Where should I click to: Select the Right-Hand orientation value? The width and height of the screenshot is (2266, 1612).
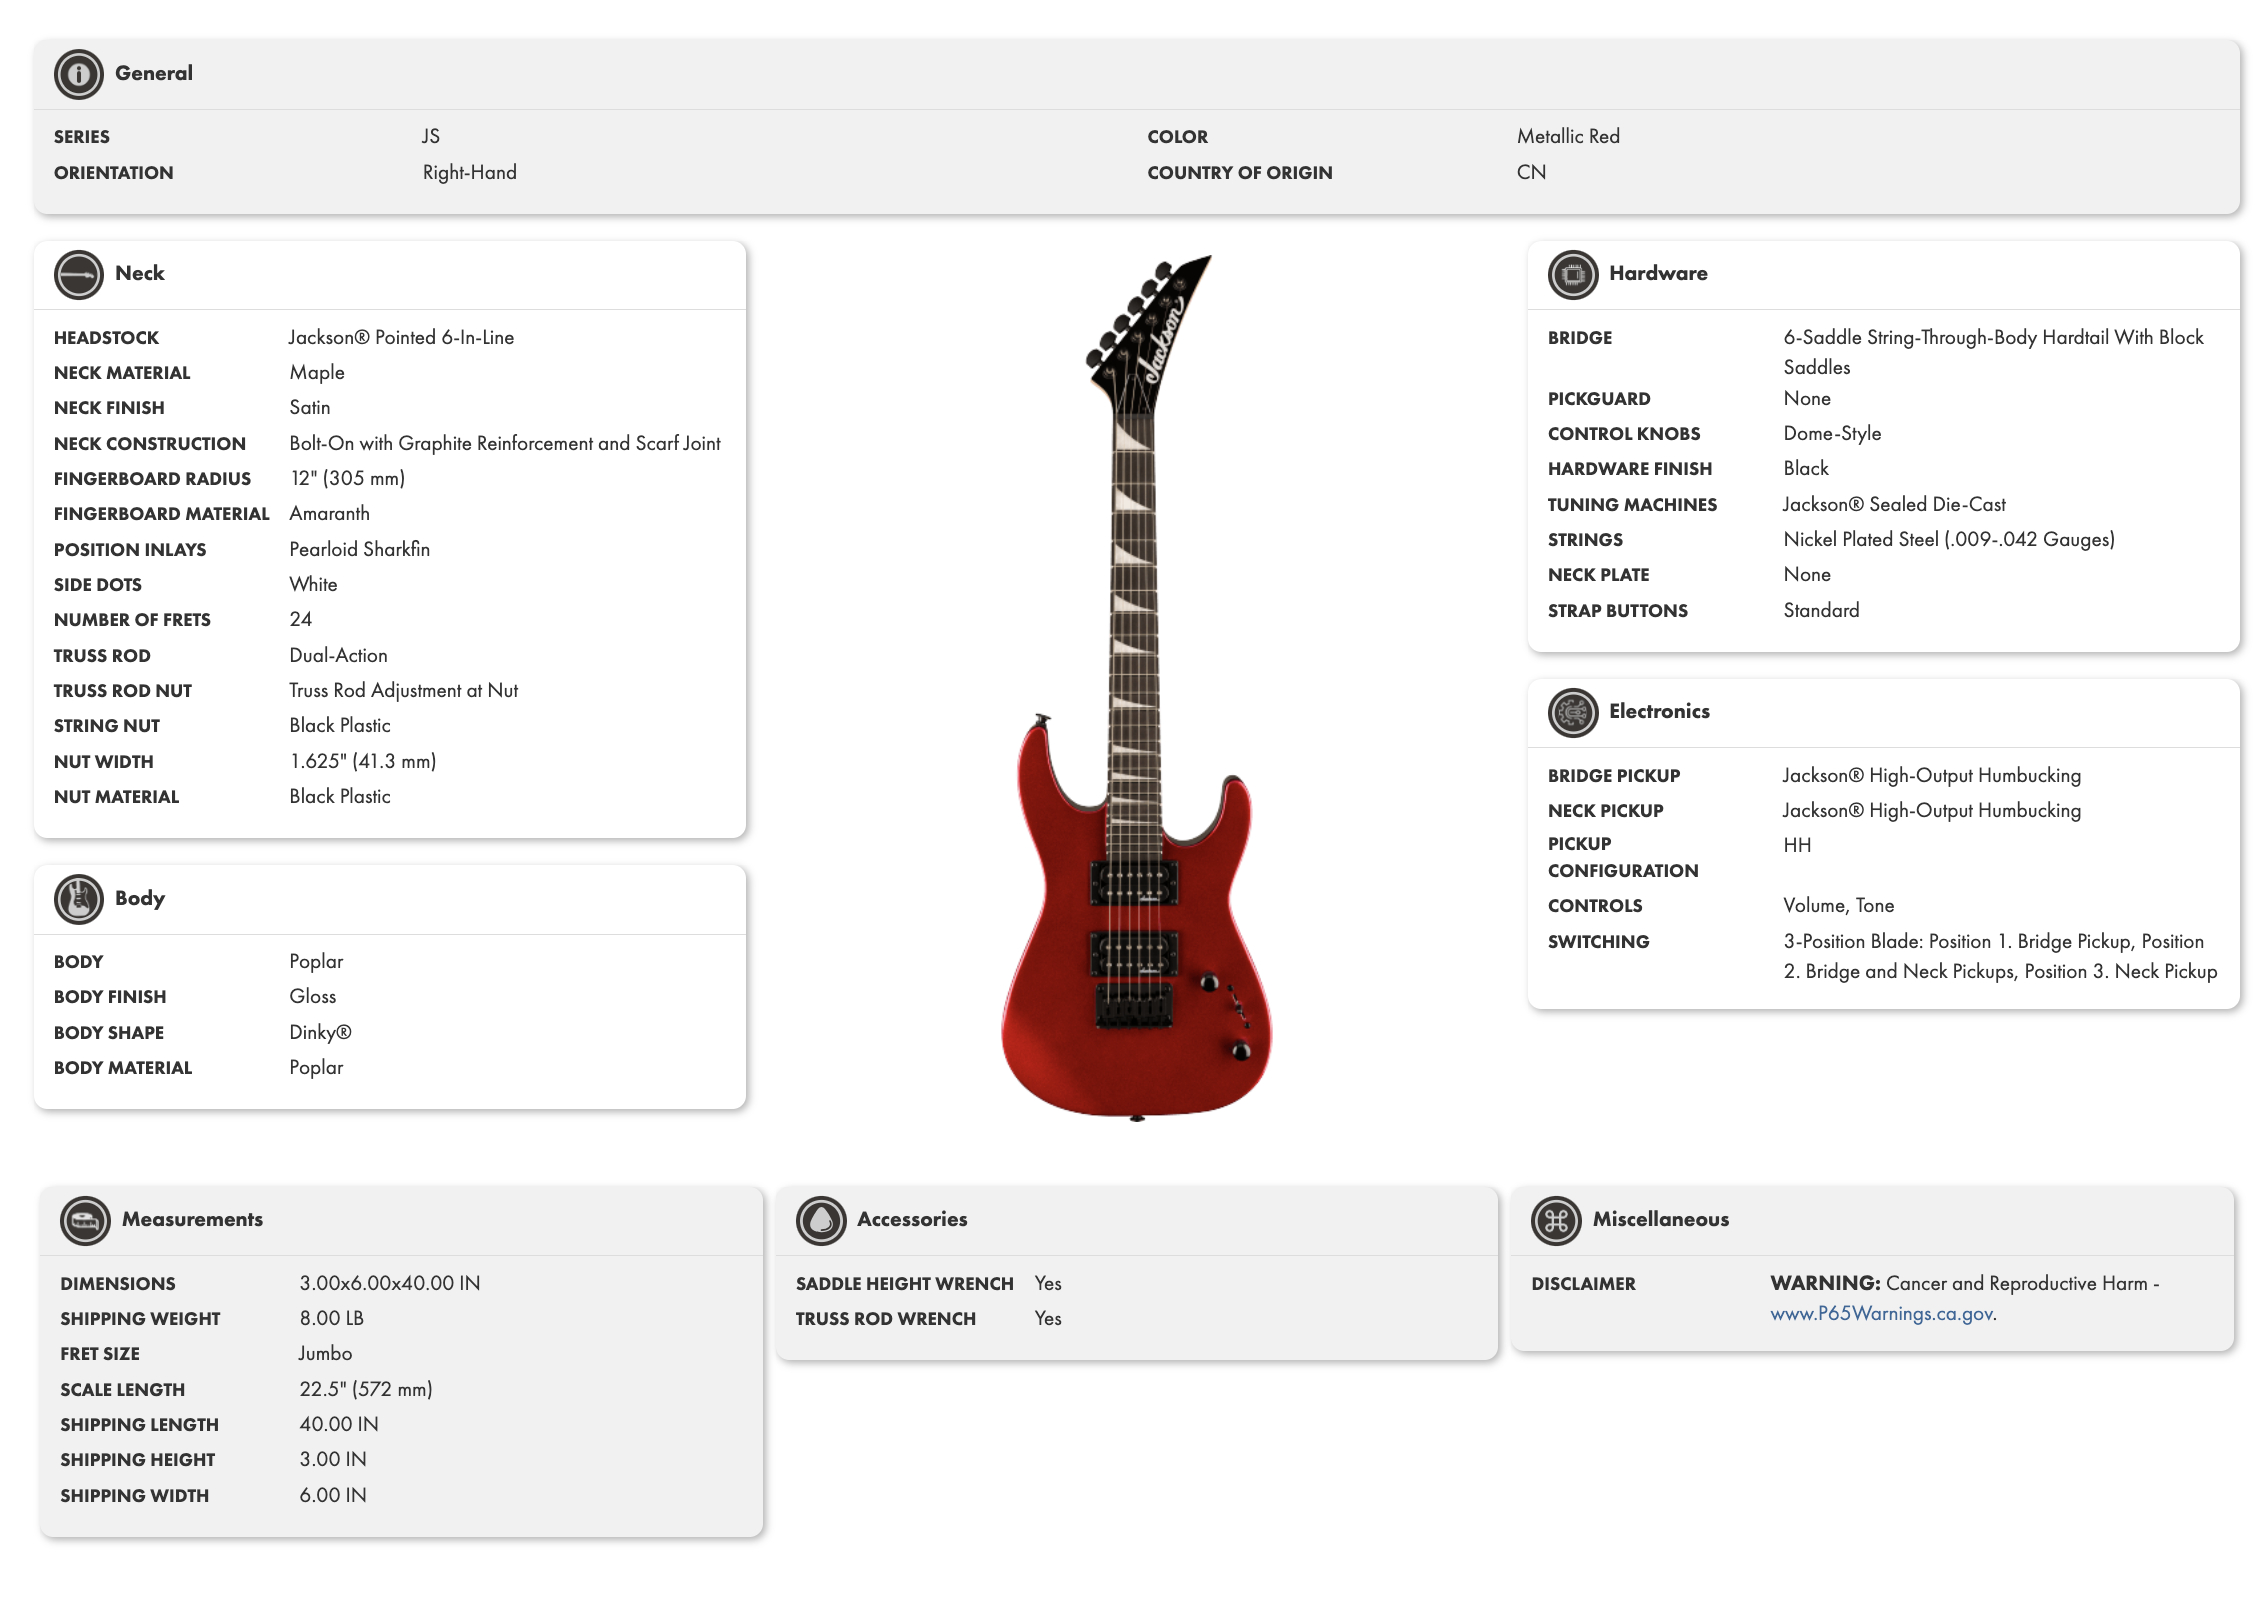[x=469, y=172]
